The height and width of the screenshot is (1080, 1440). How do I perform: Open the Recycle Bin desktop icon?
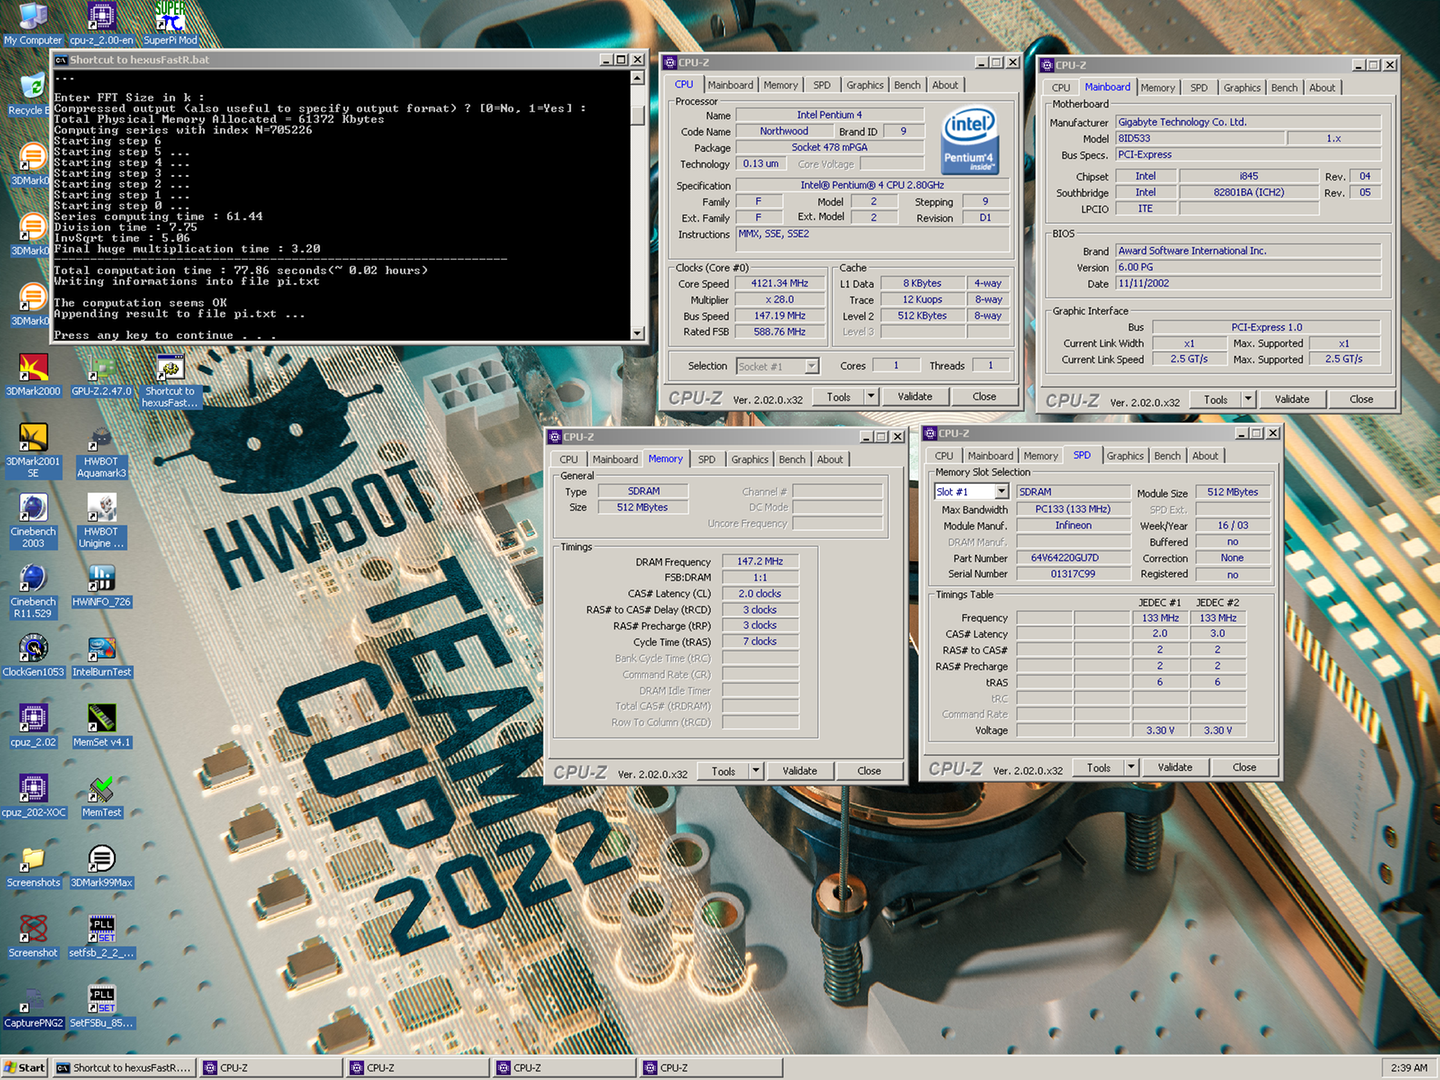[30, 94]
